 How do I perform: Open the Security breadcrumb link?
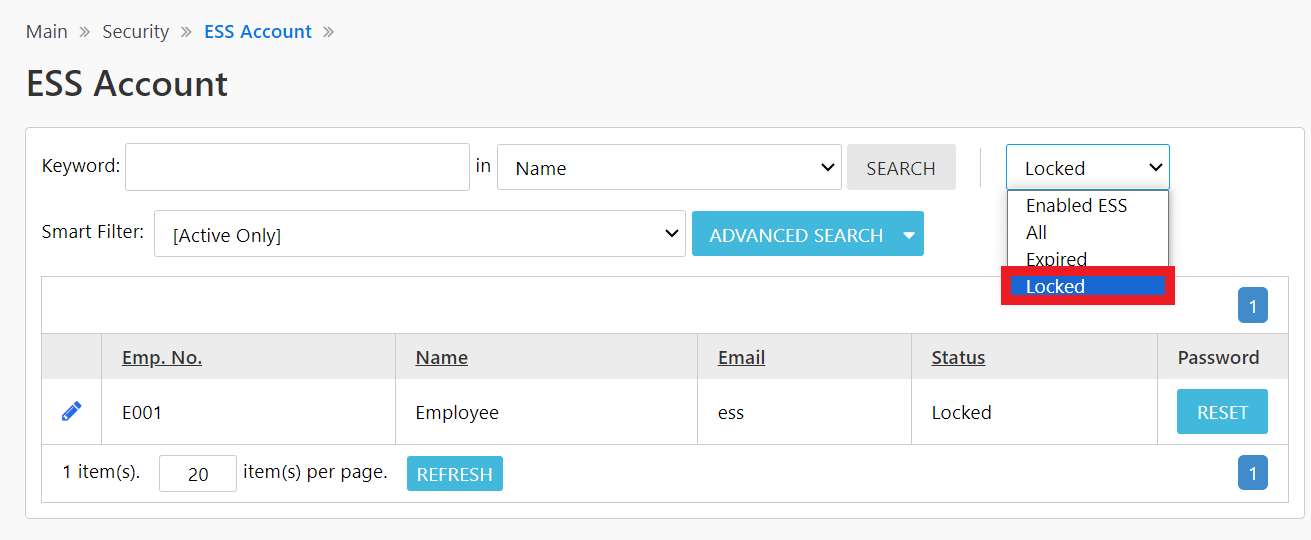click(135, 31)
